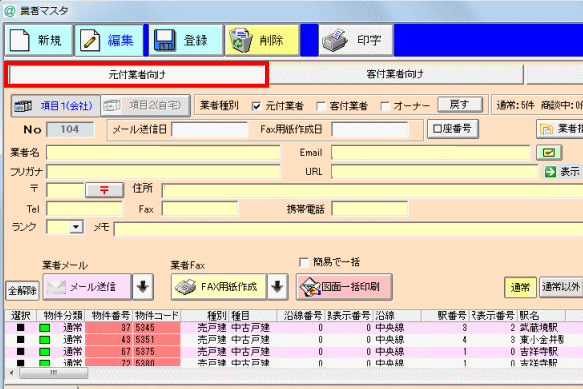
Task: Click the メール送信 envelope button
Action: pos(87,287)
